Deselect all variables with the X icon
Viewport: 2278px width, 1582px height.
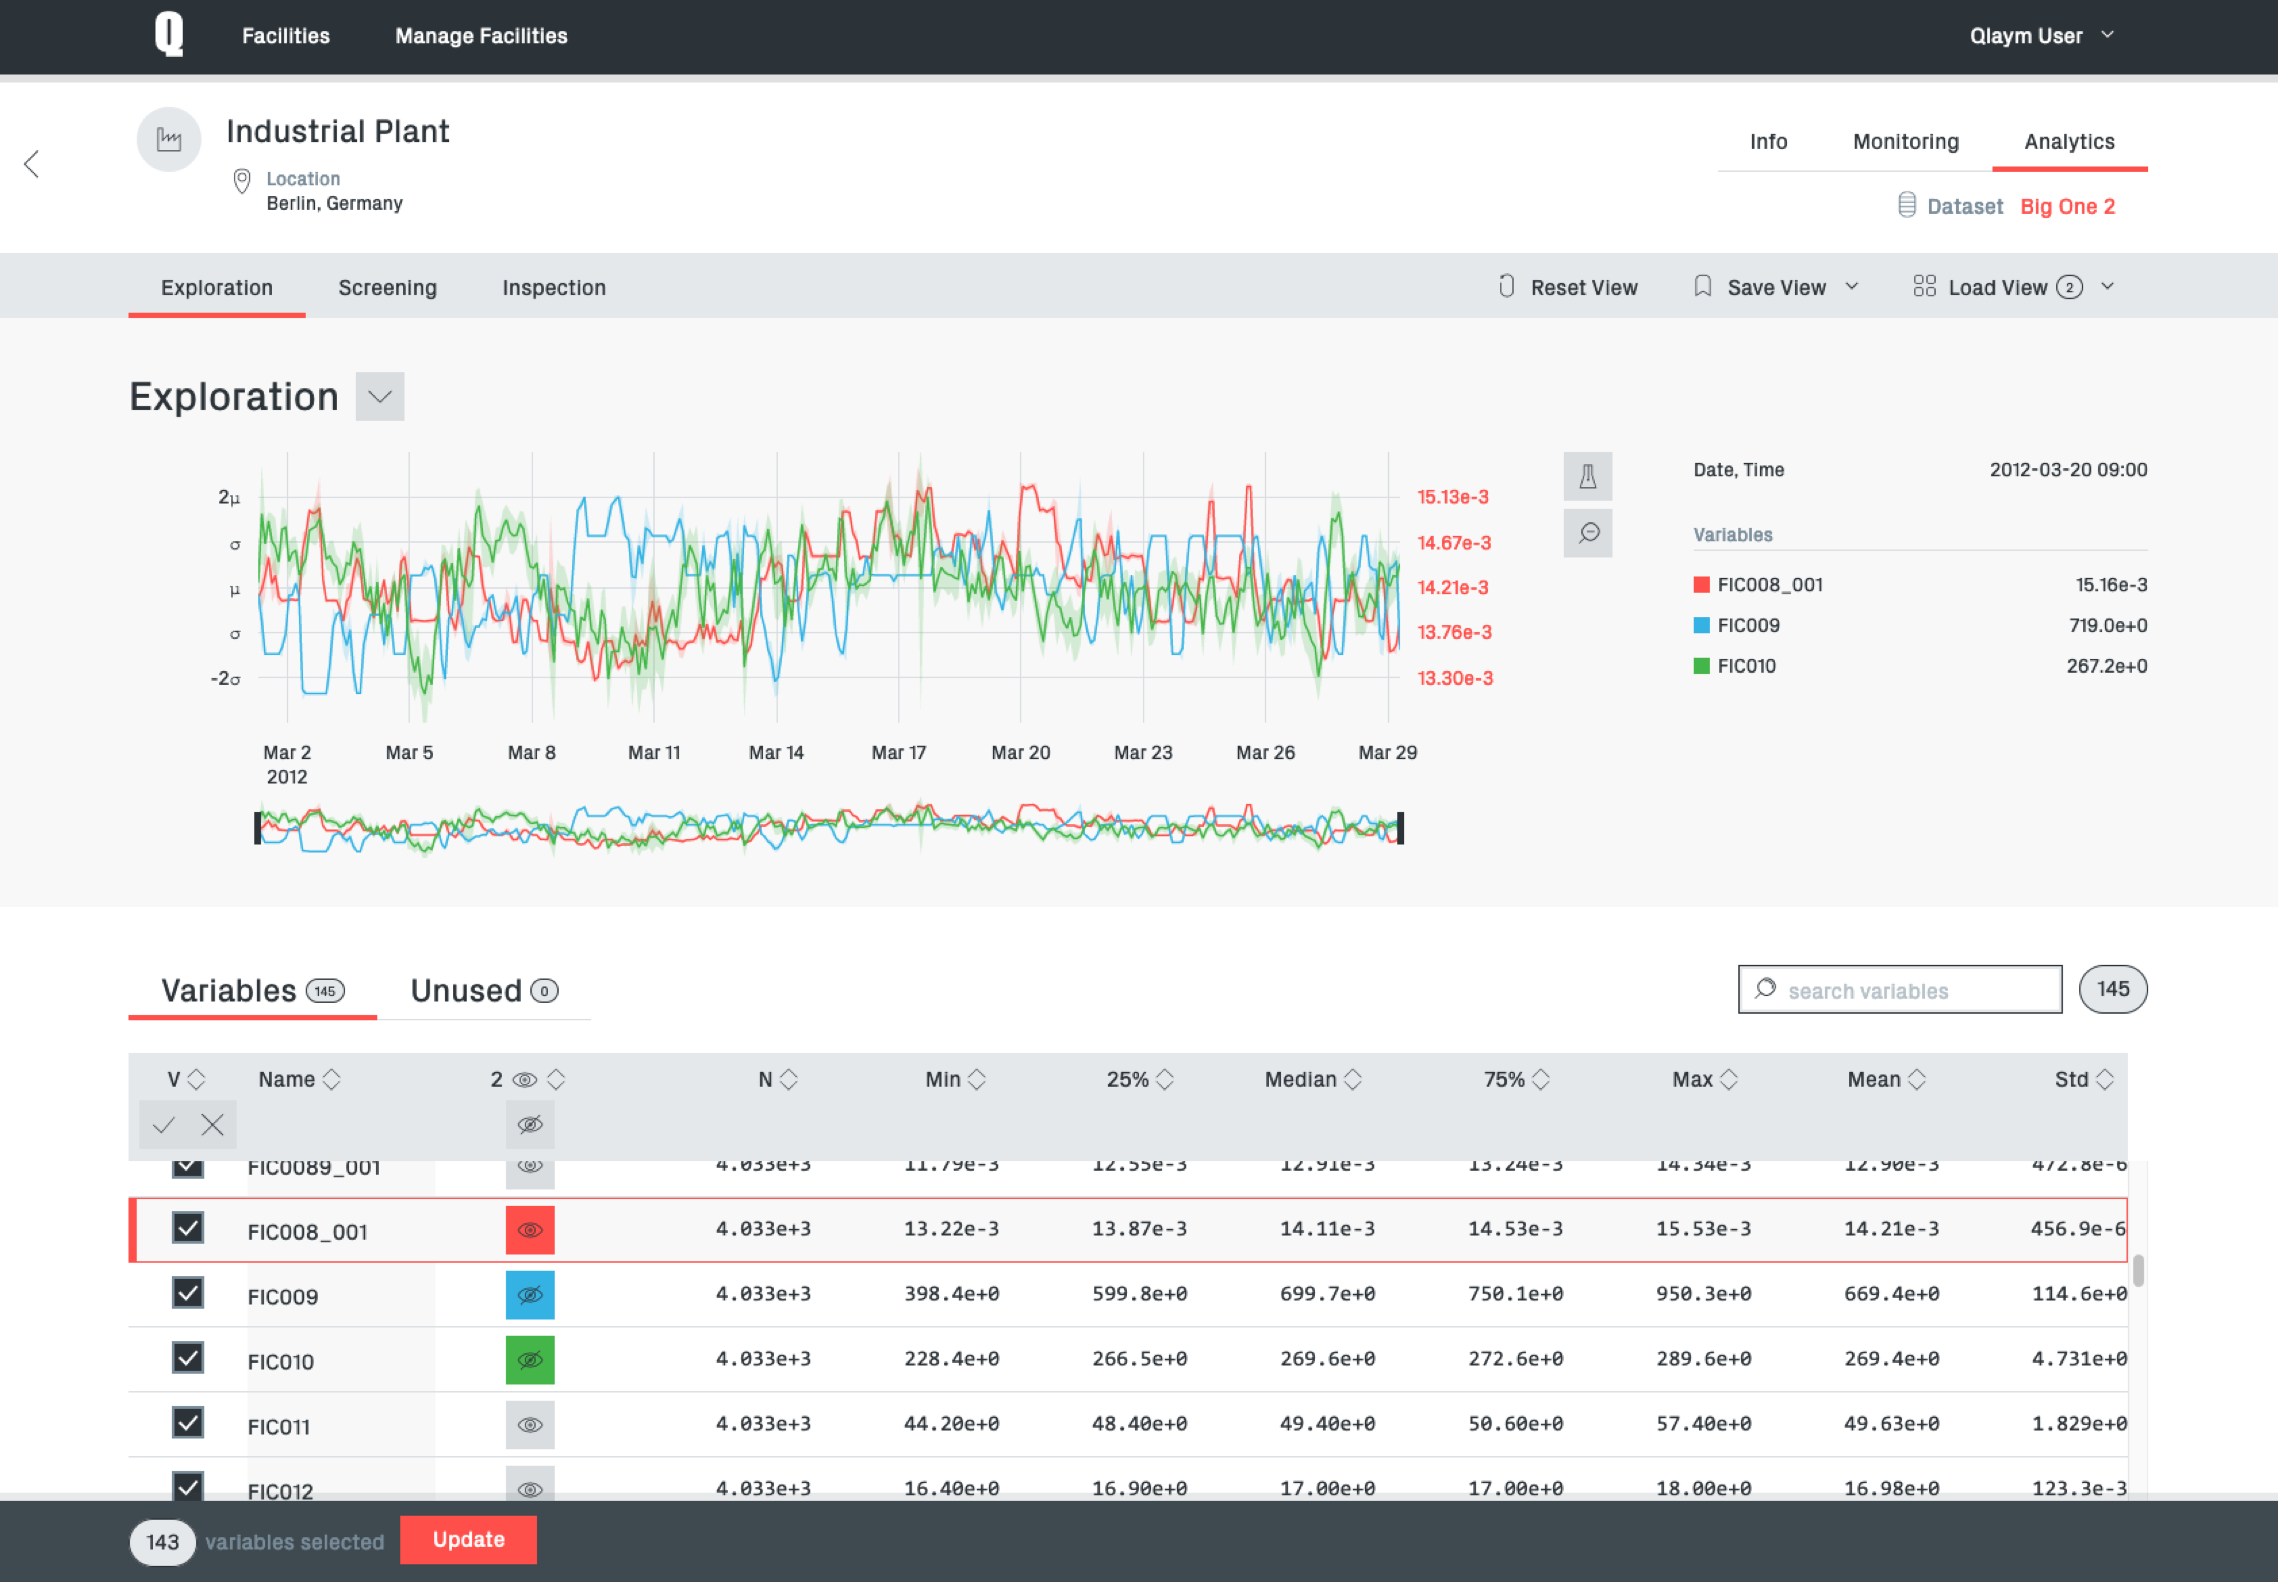[x=212, y=1125]
